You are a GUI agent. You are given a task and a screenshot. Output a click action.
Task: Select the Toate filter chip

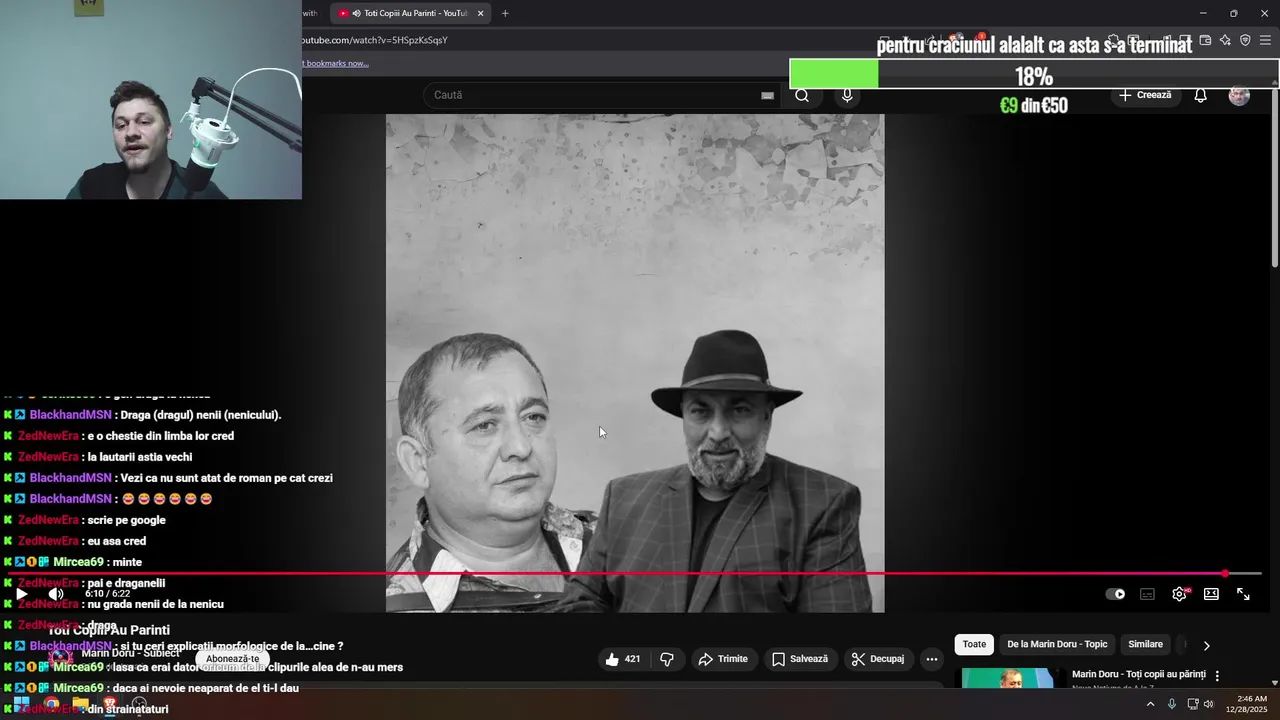pyautogui.click(x=974, y=645)
